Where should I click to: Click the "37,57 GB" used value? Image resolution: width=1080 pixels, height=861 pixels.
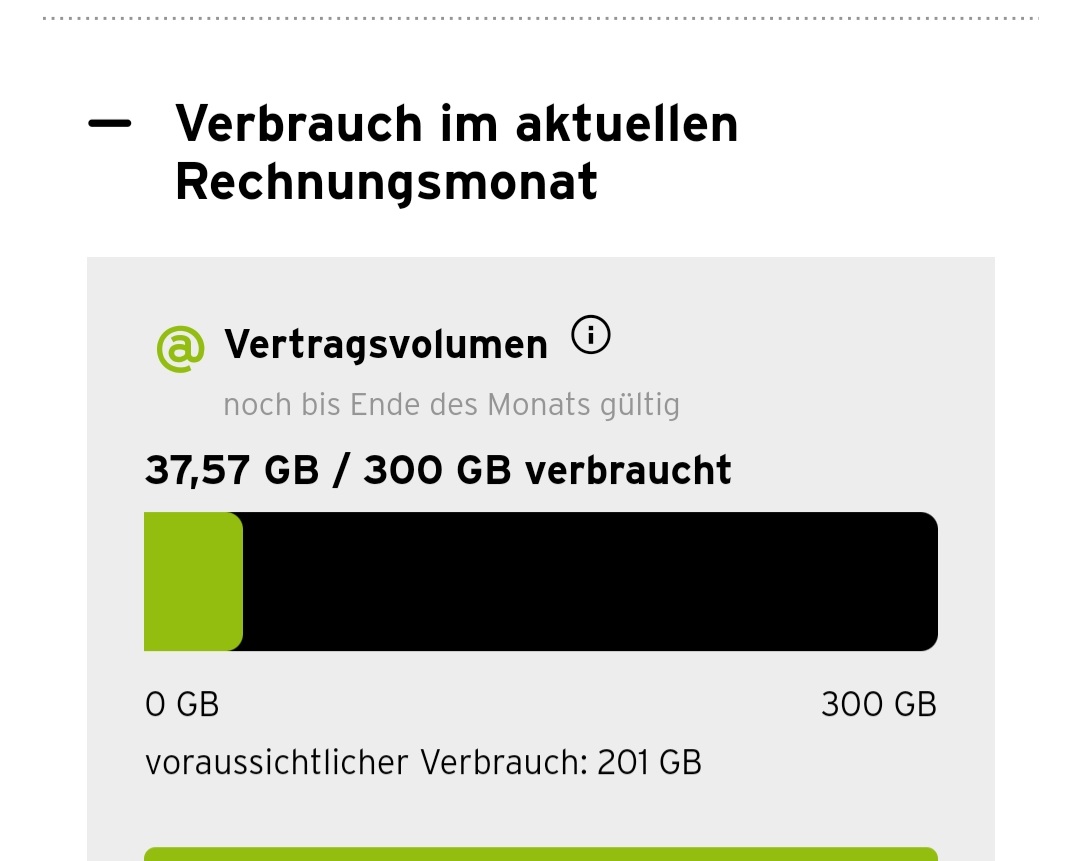click(x=232, y=470)
